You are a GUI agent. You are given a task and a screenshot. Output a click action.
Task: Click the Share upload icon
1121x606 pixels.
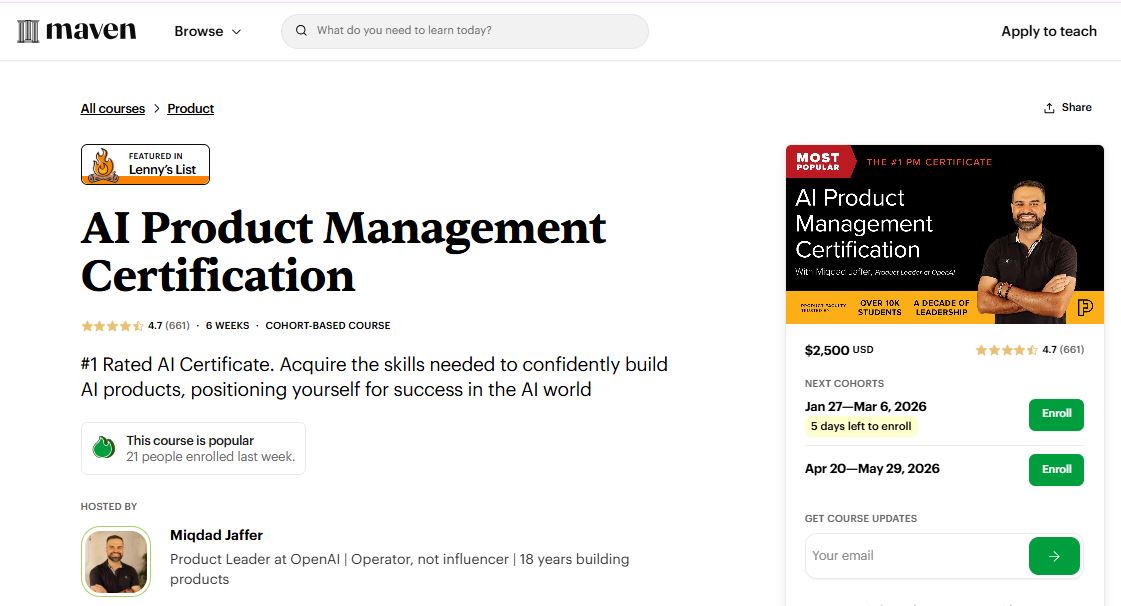pyautogui.click(x=1050, y=107)
